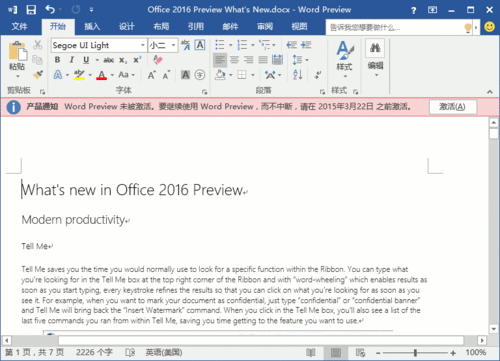Switch to the 布局 Layout tab
Screen dimensions: 500x361
[x=161, y=26]
